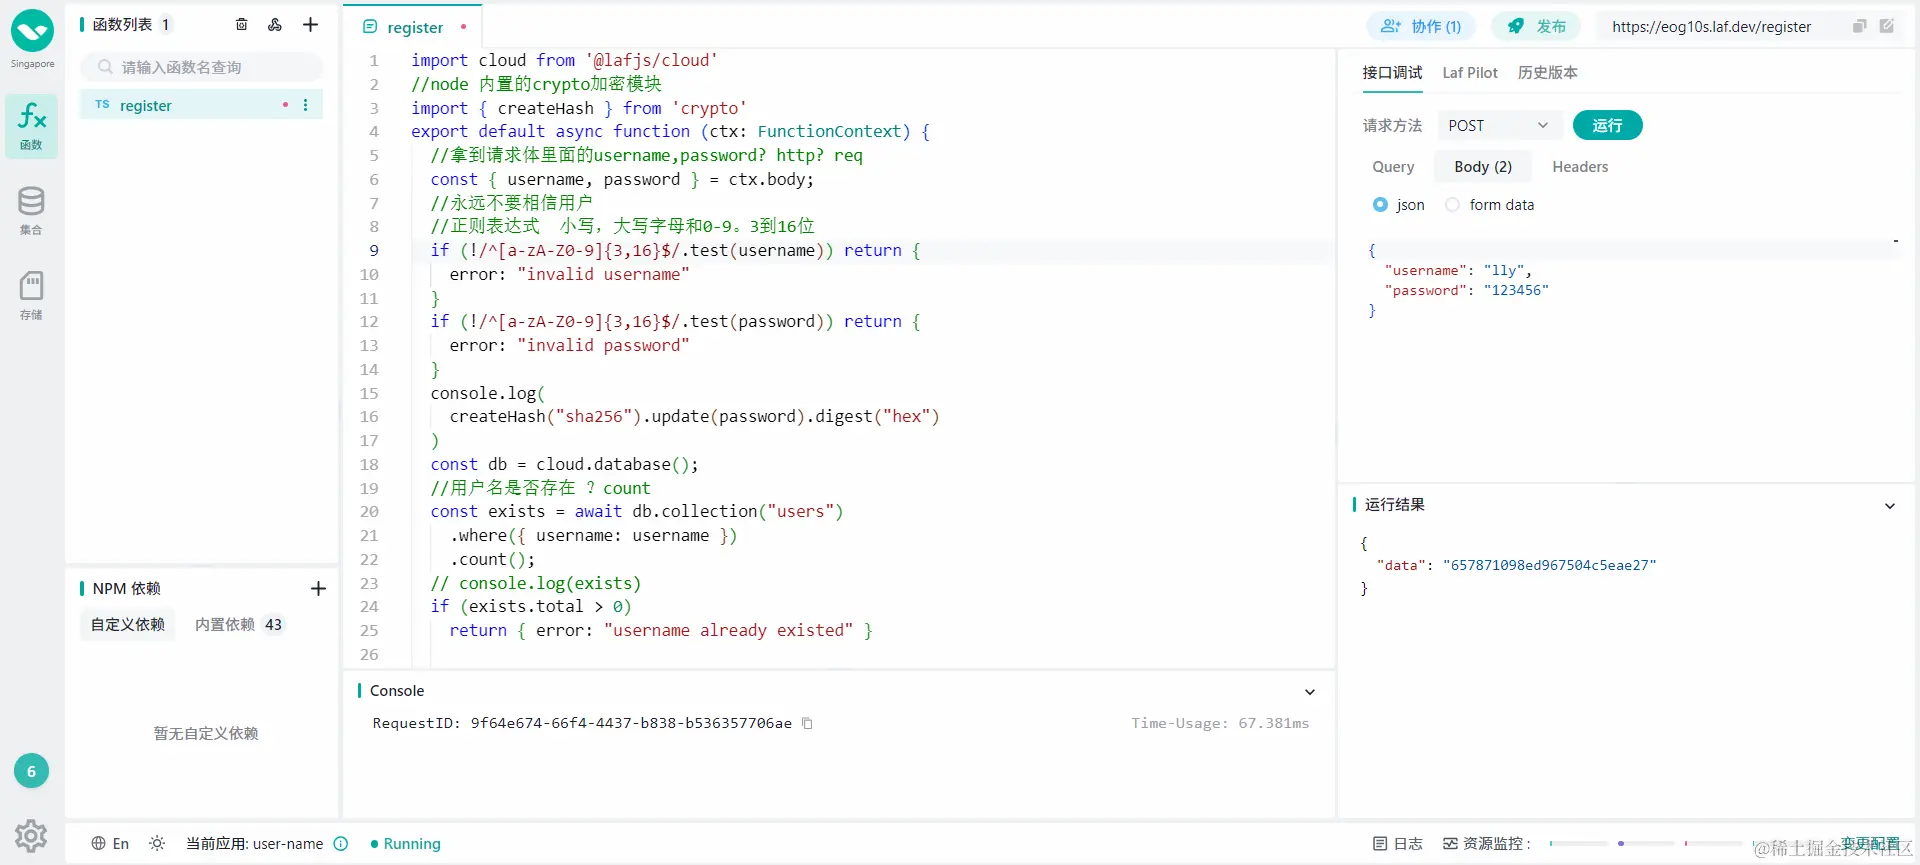This screenshot has height=865, width=1920.
Task: Click the Time-Usage: 67.381ms text
Action: click(x=1220, y=723)
